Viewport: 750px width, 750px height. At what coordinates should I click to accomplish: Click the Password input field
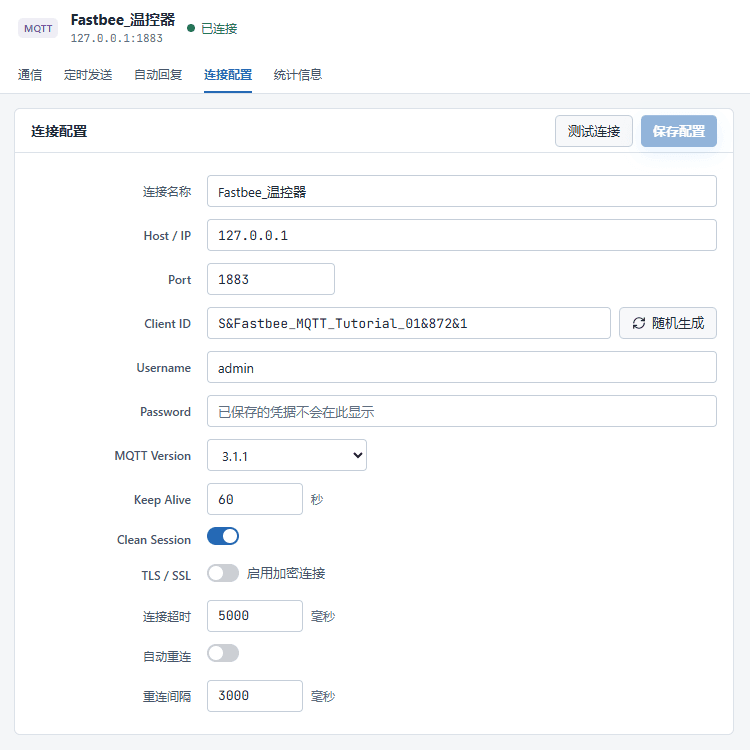click(462, 411)
